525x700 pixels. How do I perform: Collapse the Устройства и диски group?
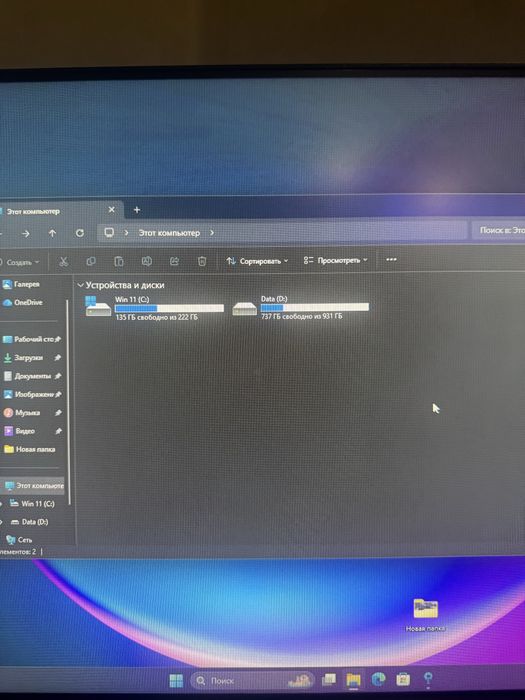[81, 285]
